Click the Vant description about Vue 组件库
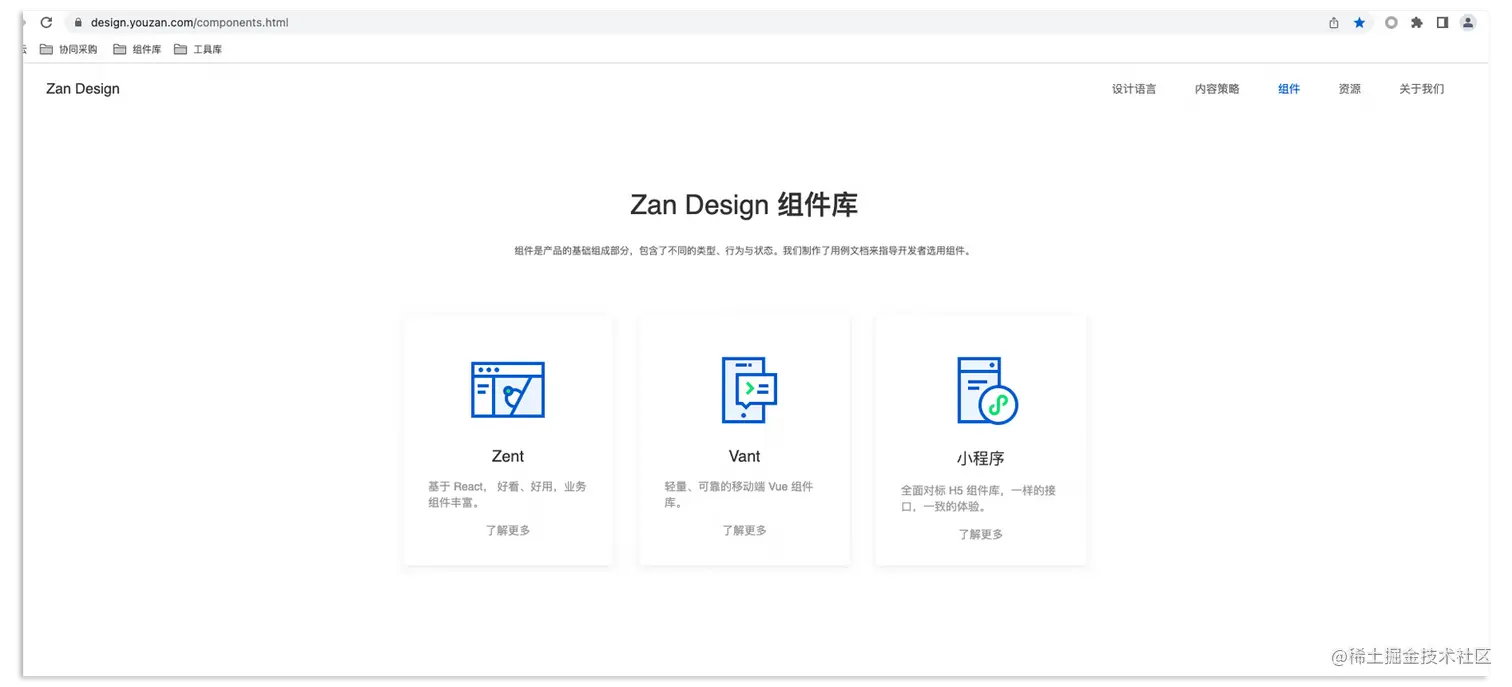The image size is (1512, 687). point(739,494)
